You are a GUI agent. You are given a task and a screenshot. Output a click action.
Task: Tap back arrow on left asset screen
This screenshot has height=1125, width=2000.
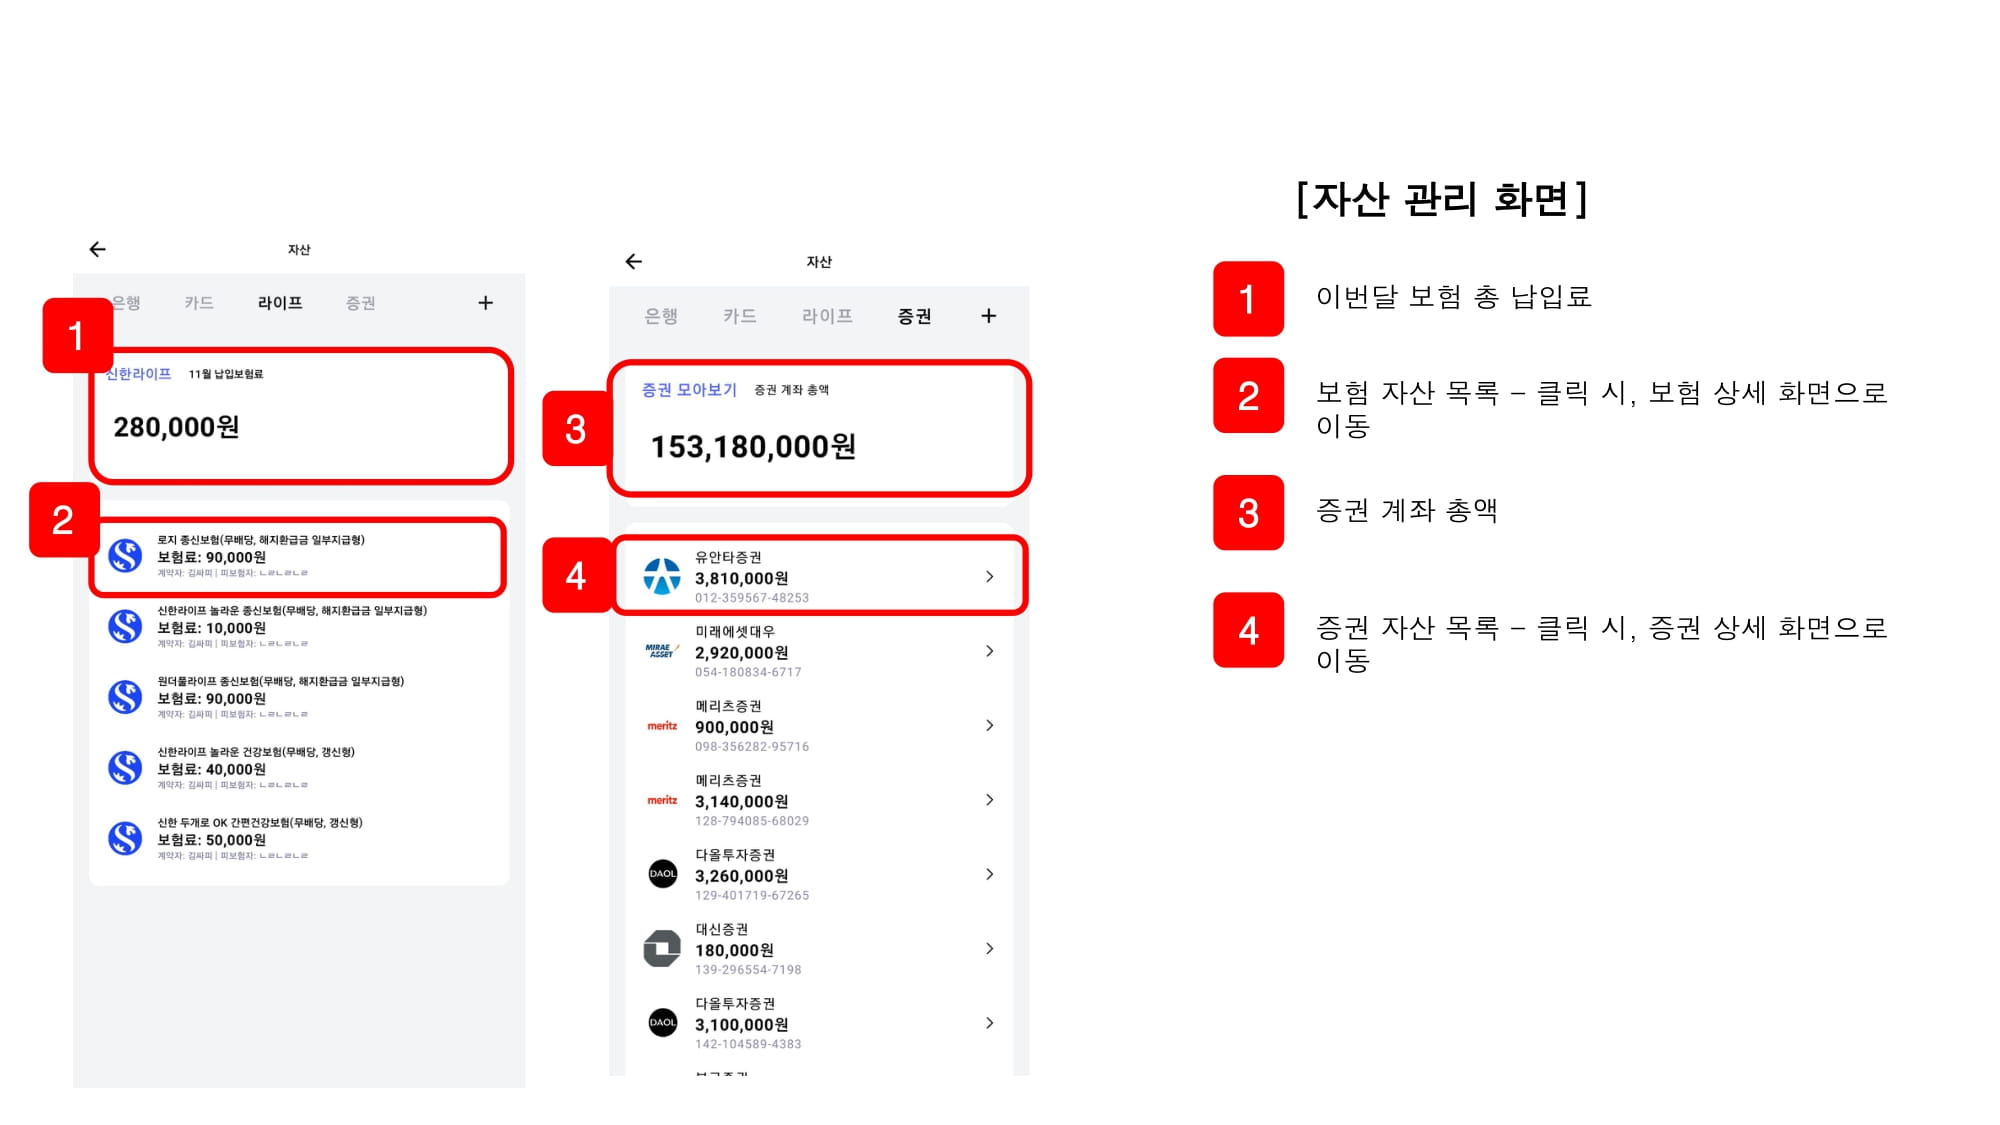[x=97, y=249]
